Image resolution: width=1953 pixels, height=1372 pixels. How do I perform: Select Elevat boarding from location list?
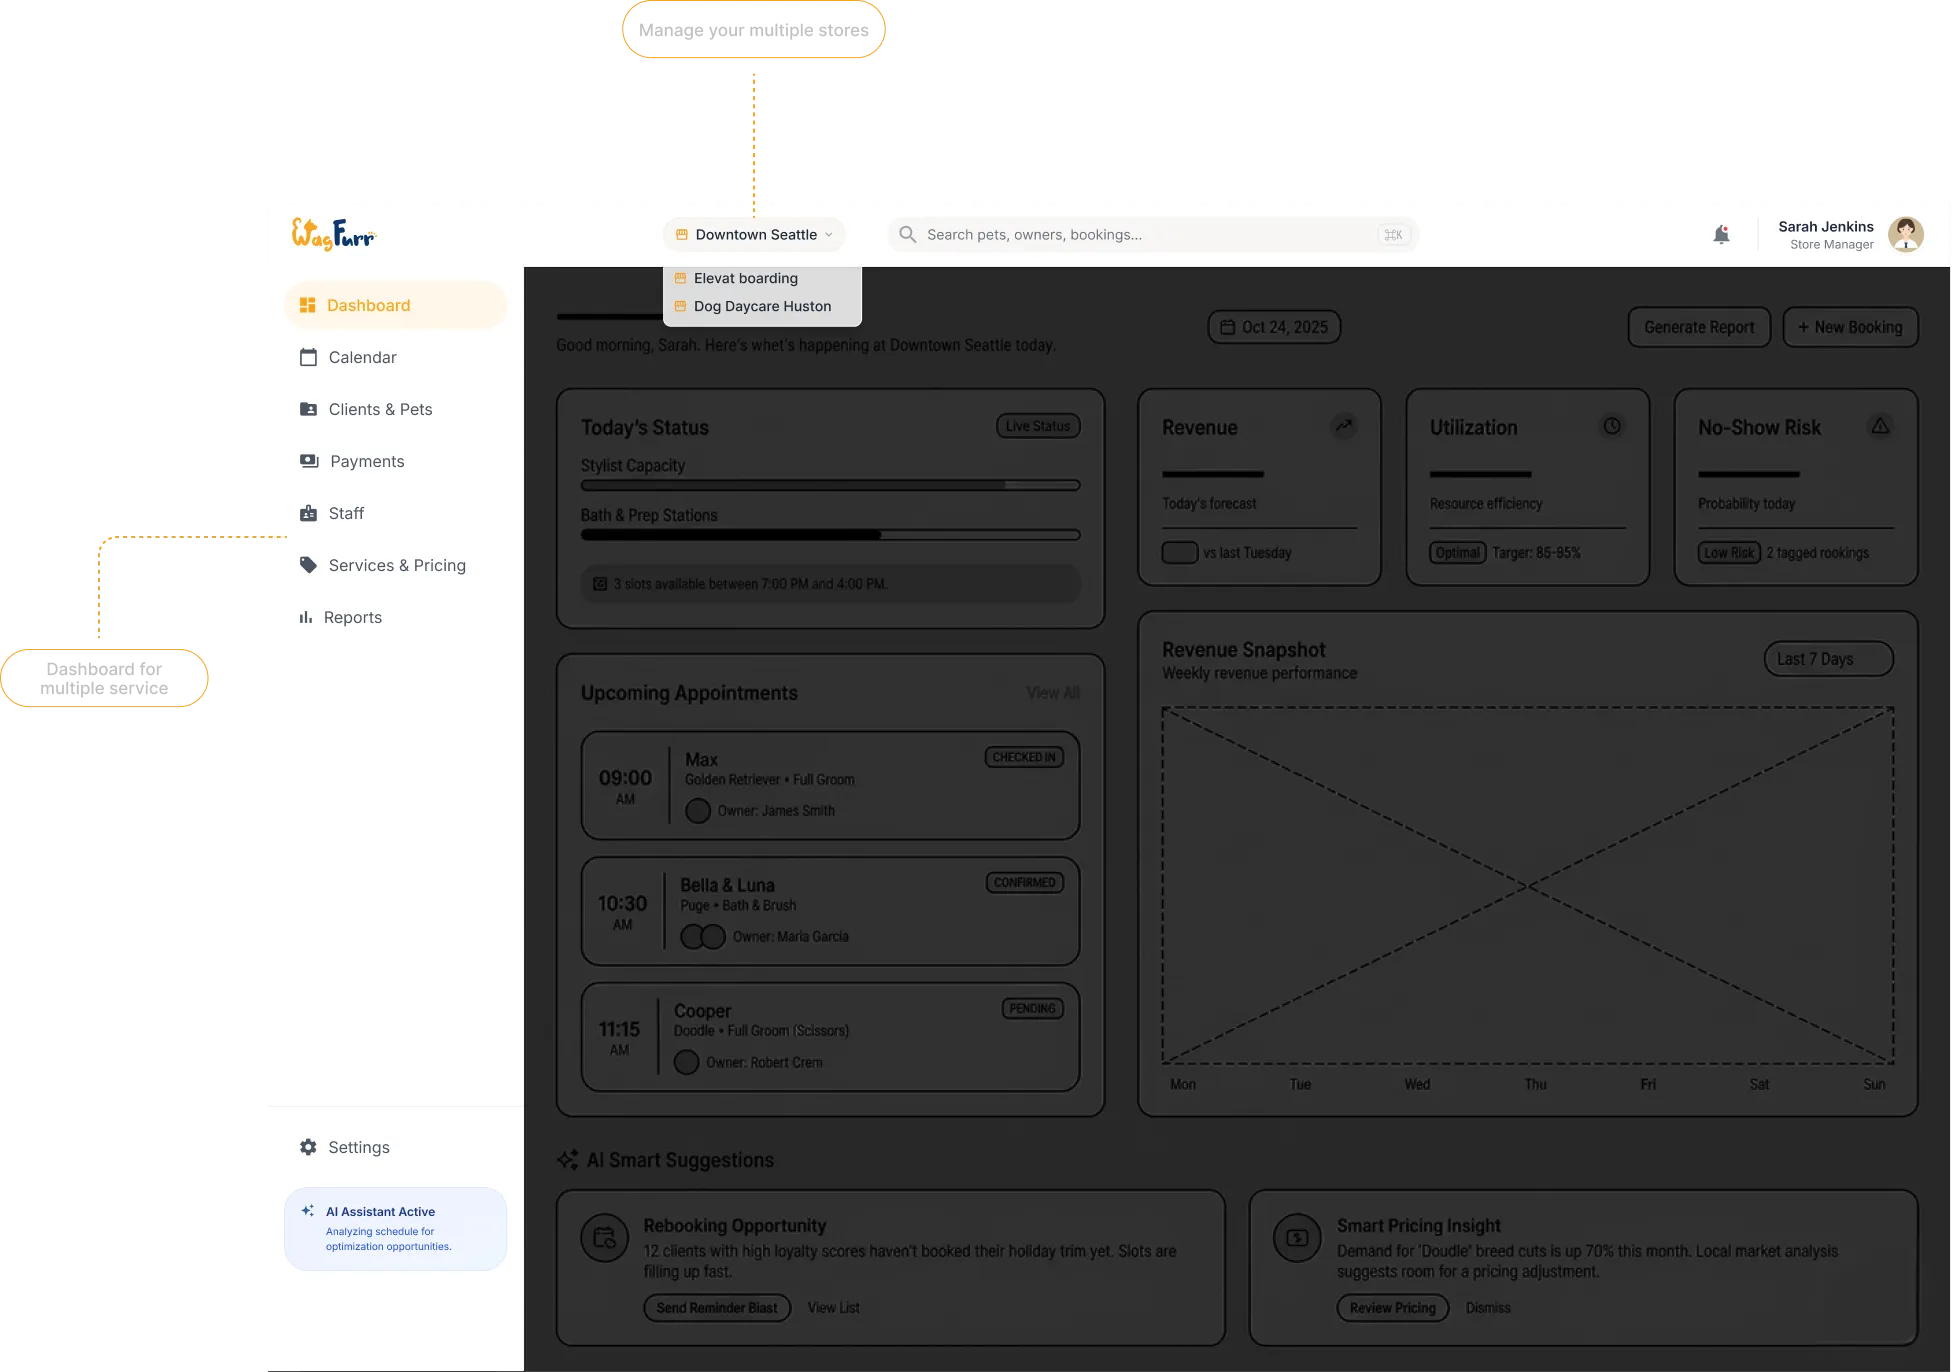coord(746,278)
